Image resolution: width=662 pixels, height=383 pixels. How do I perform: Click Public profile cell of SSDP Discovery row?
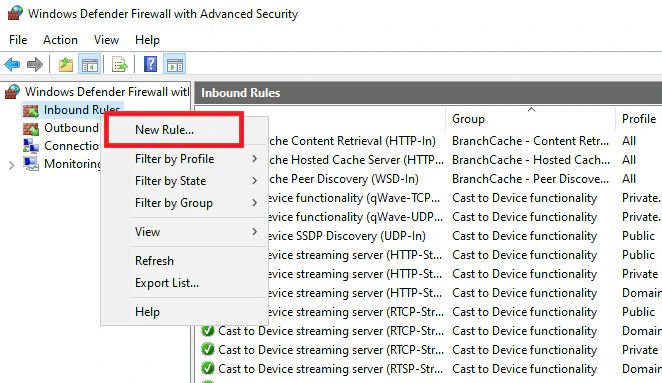(x=638, y=236)
